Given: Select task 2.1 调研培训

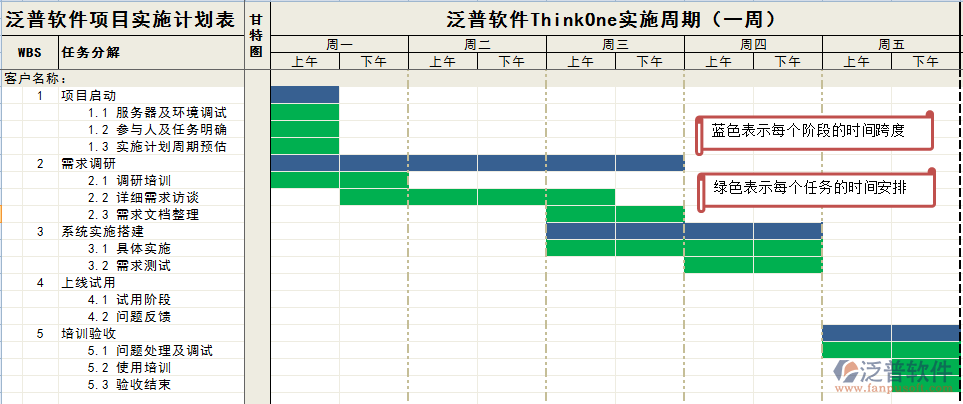Looking at the screenshot, I should 129,181.
